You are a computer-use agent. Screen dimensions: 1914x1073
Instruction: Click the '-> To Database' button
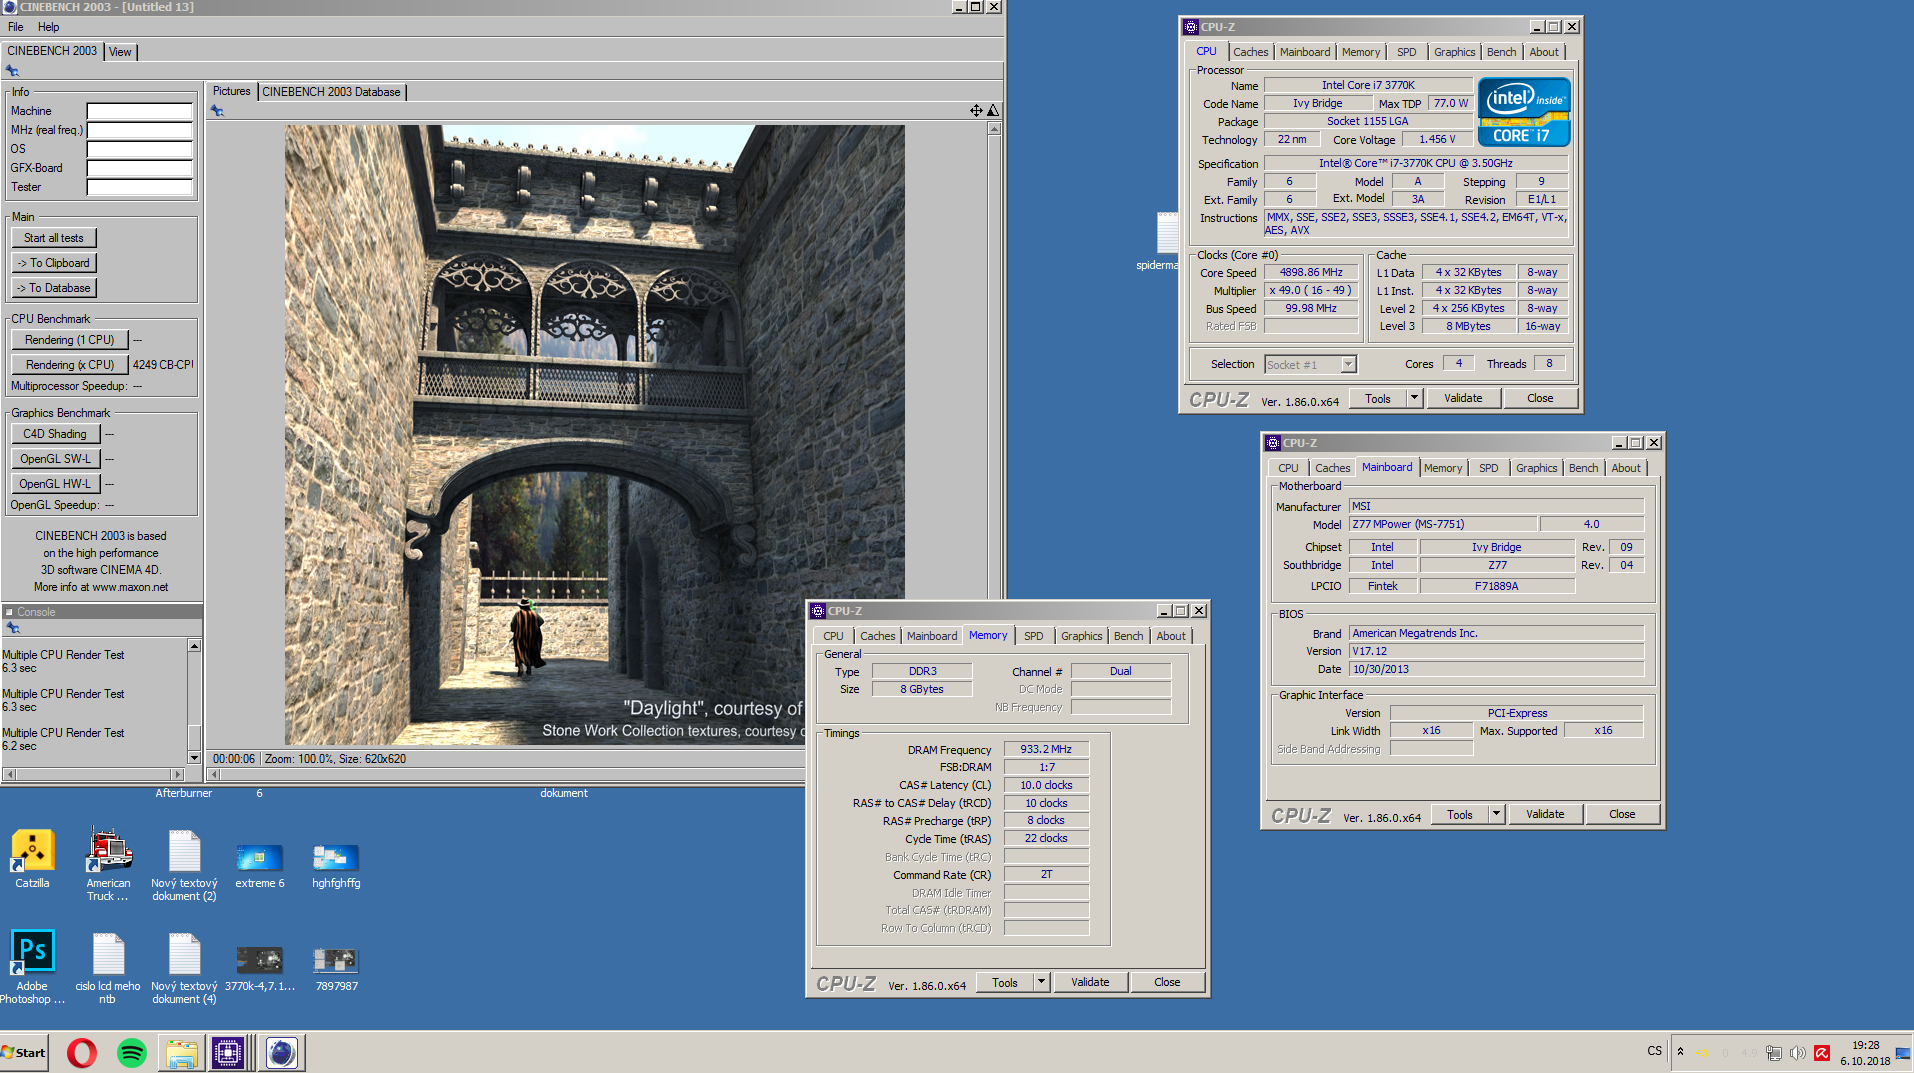[x=54, y=288]
